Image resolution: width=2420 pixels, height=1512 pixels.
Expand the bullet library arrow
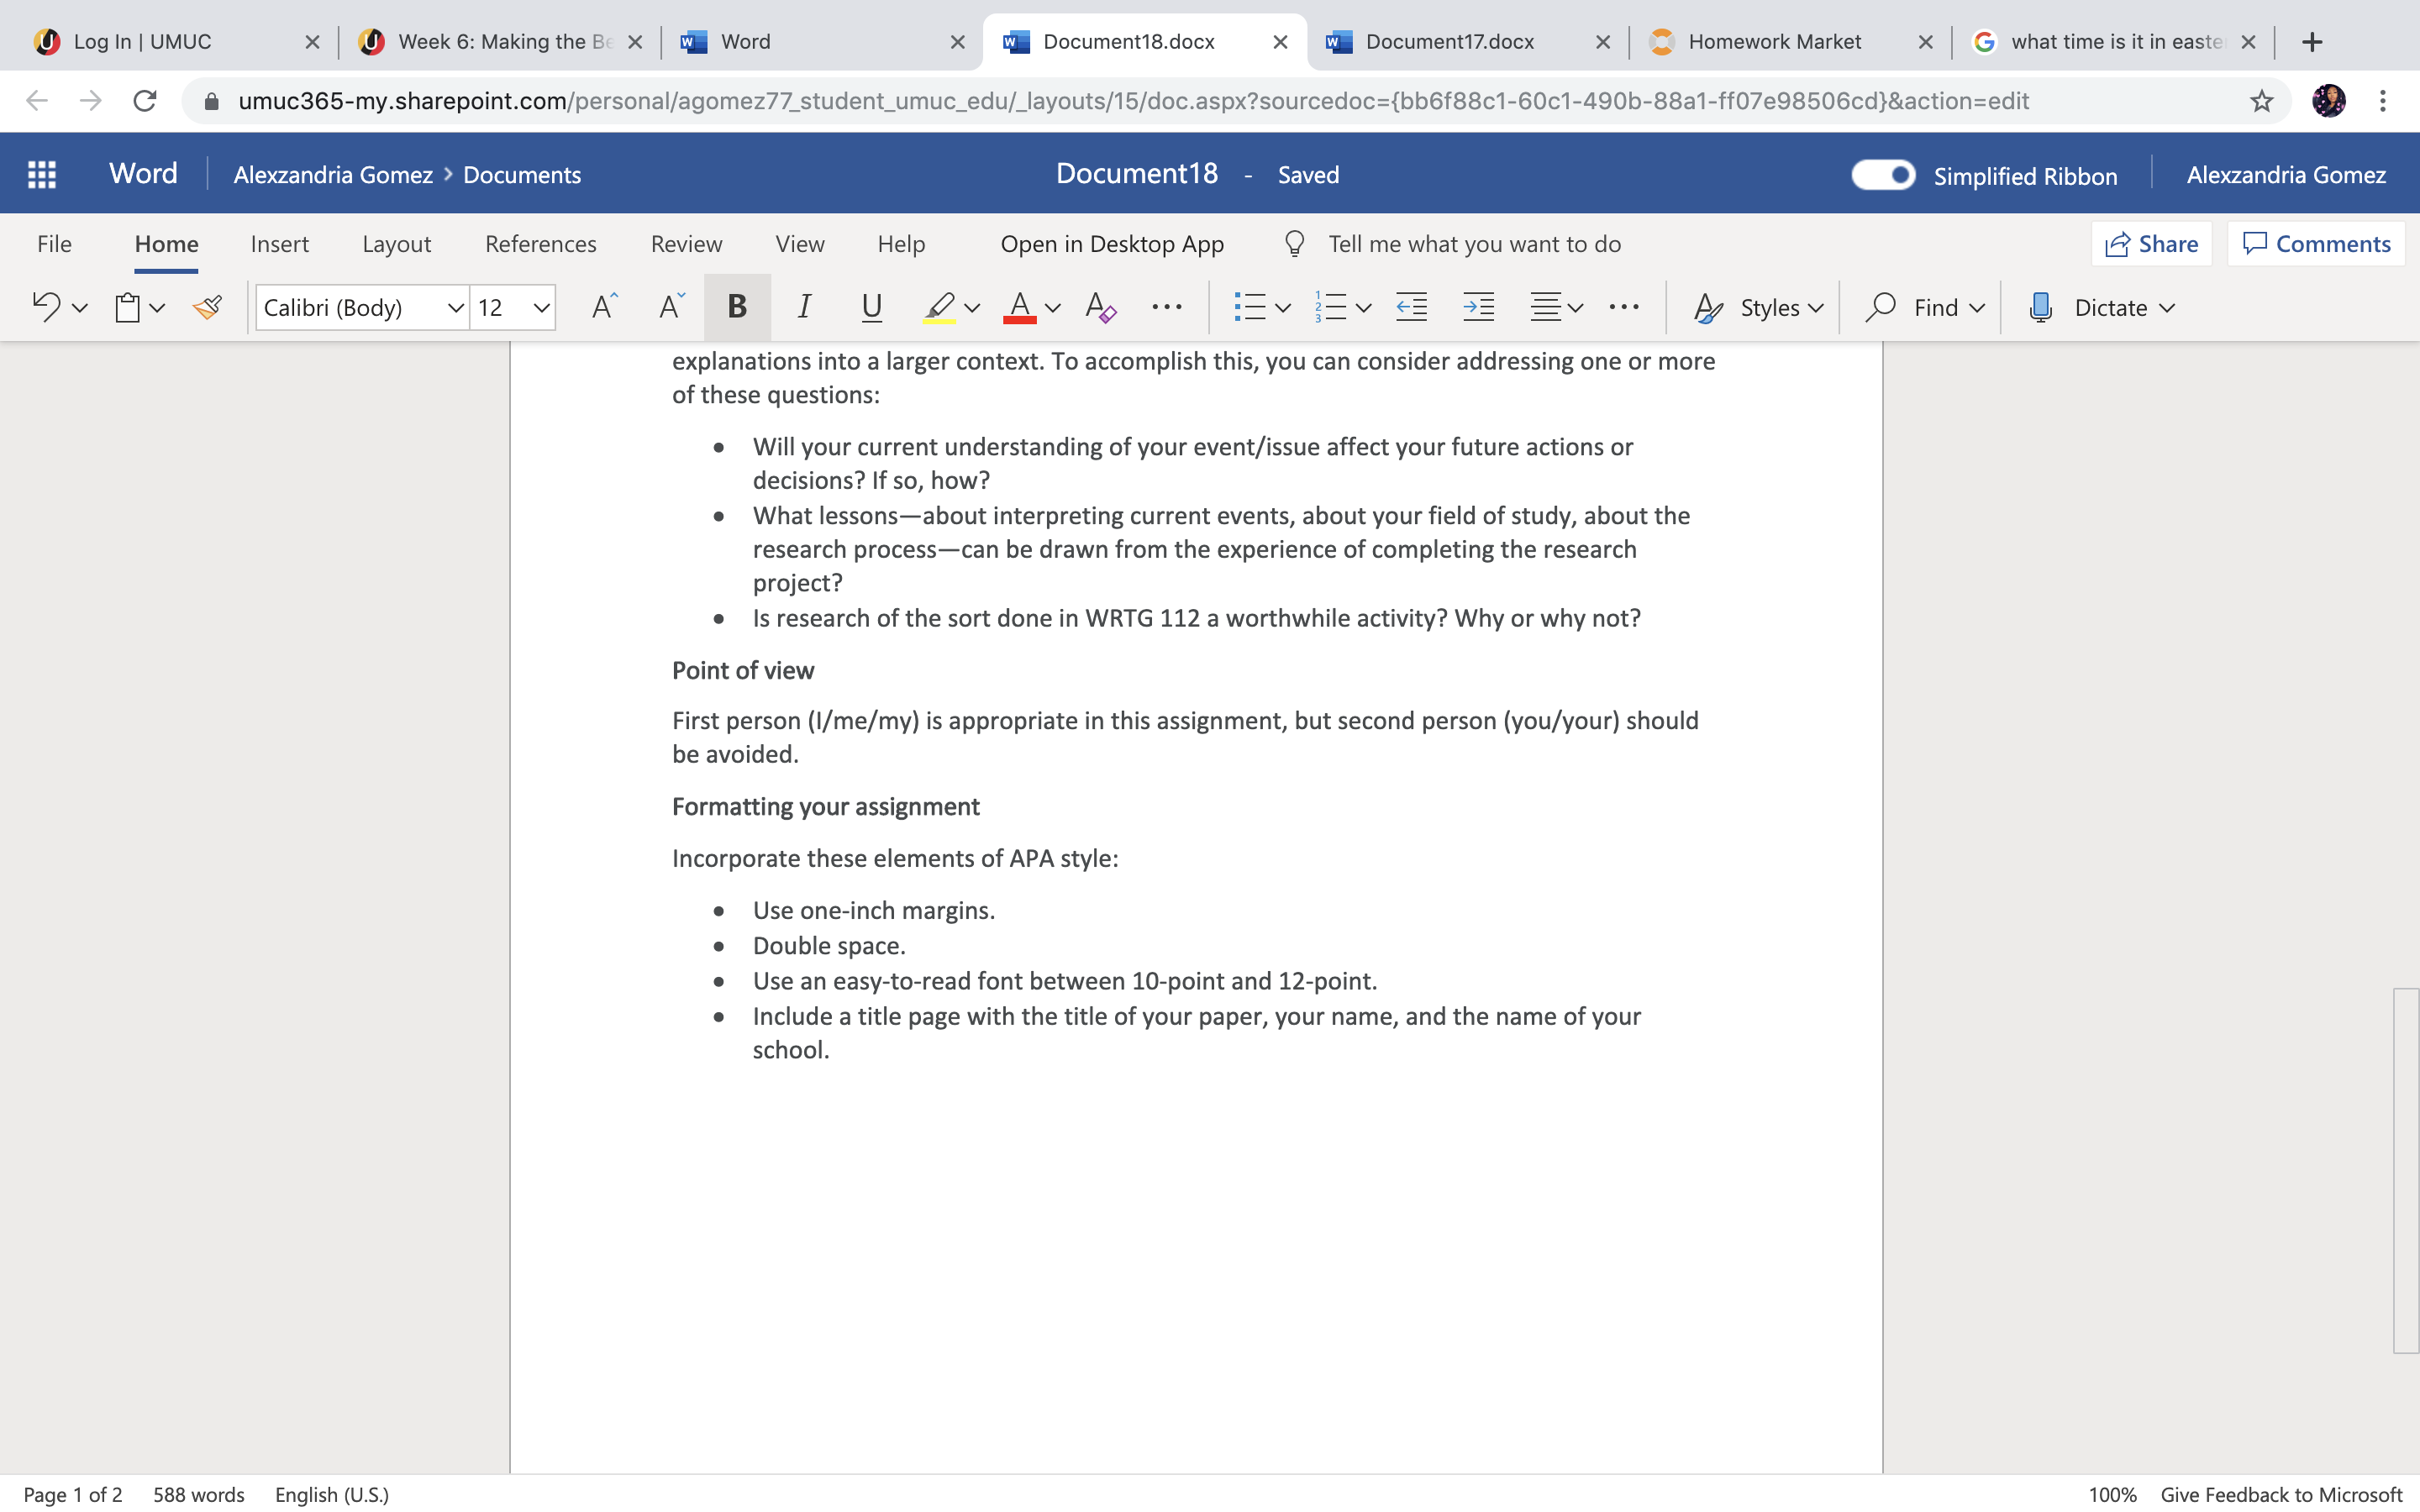tap(1283, 308)
